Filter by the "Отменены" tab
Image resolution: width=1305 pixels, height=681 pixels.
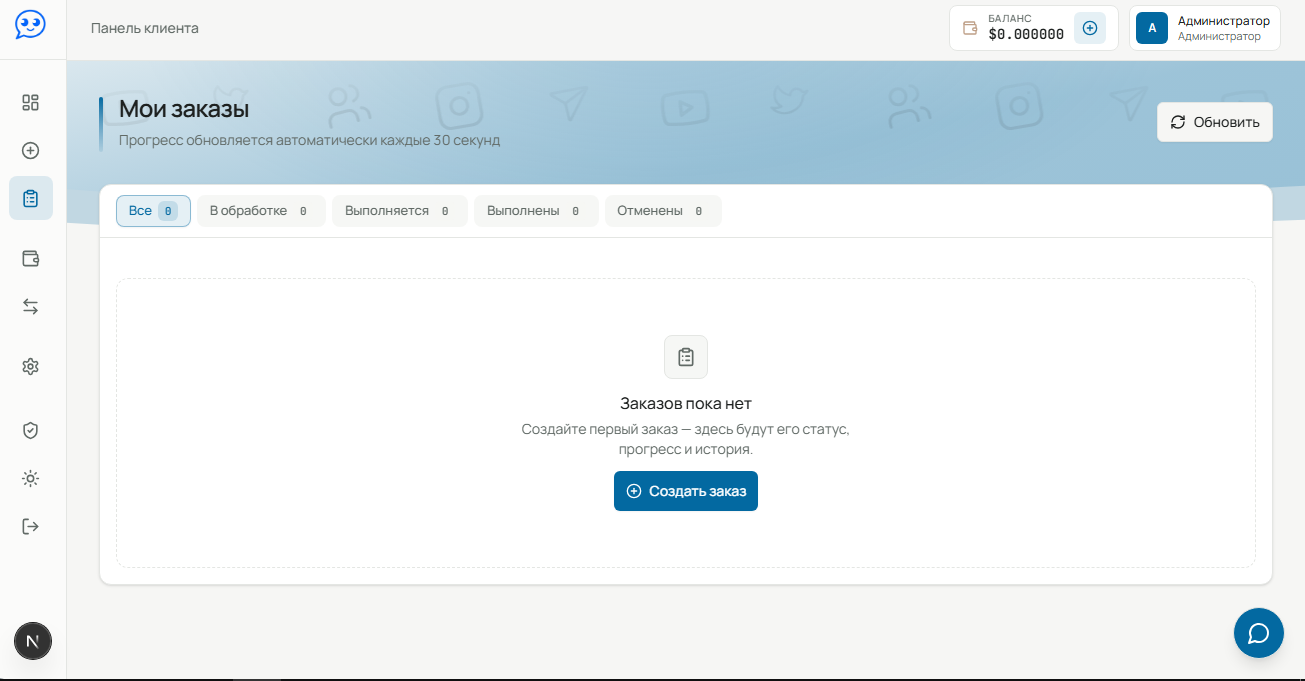pos(663,211)
